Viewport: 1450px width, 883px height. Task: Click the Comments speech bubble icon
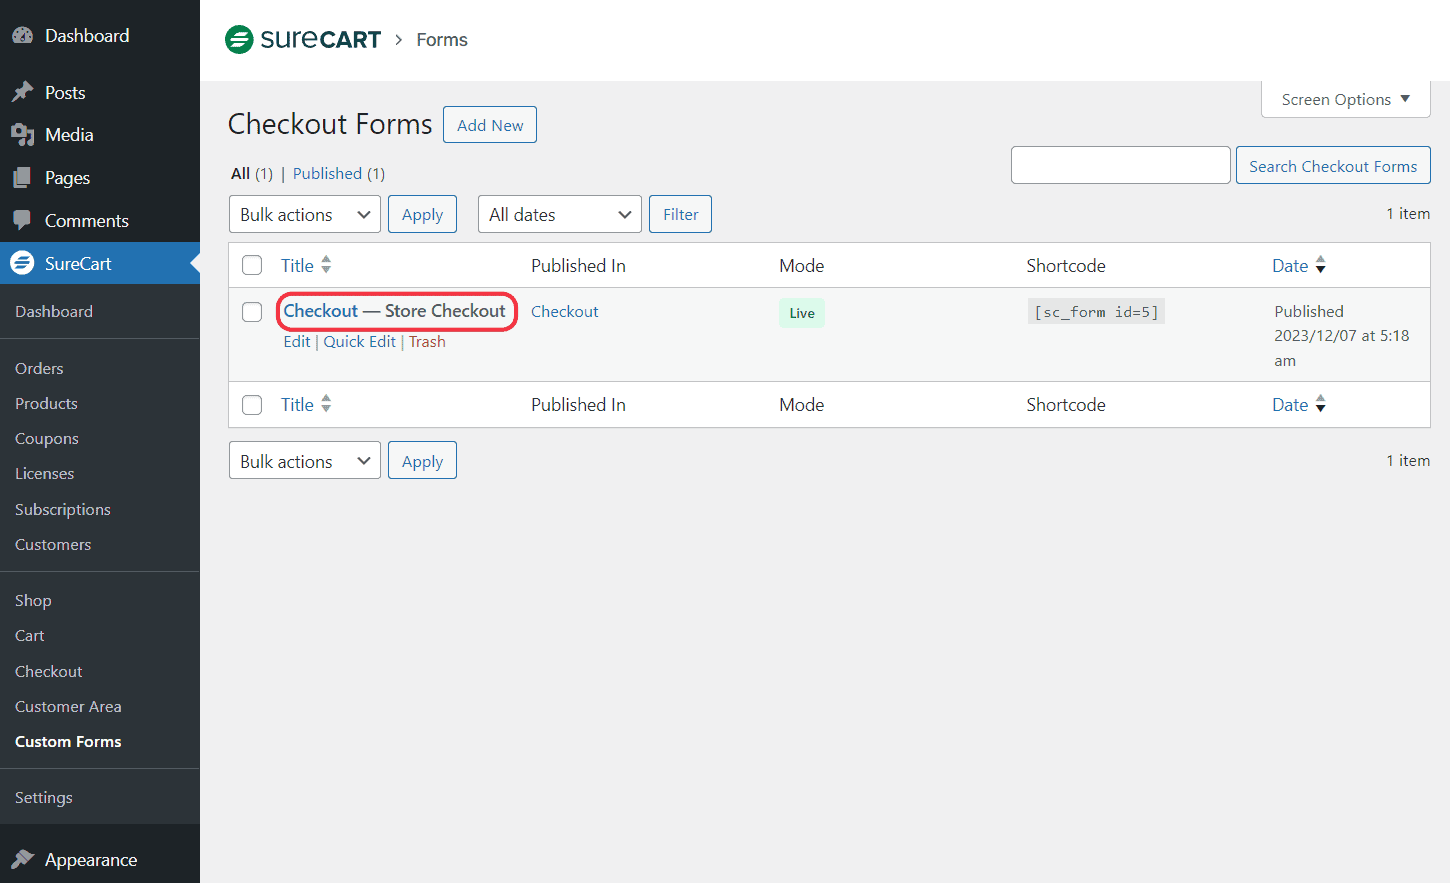[22, 221]
